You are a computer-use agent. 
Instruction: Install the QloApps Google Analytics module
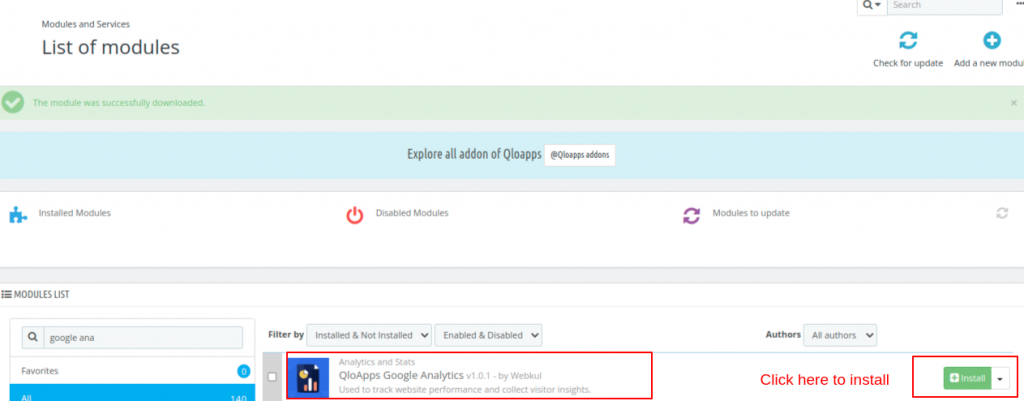click(x=967, y=378)
